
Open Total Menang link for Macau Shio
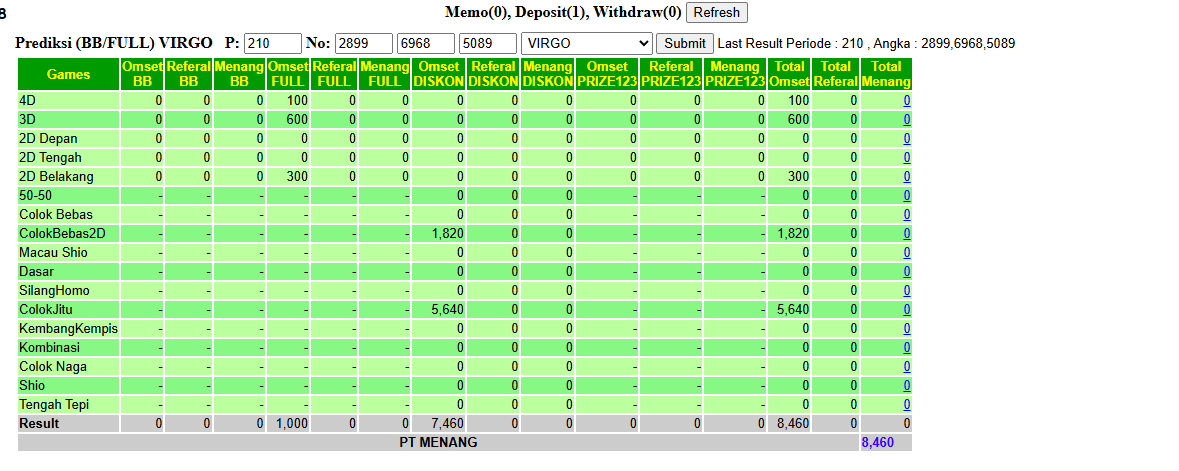click(907, 253)
